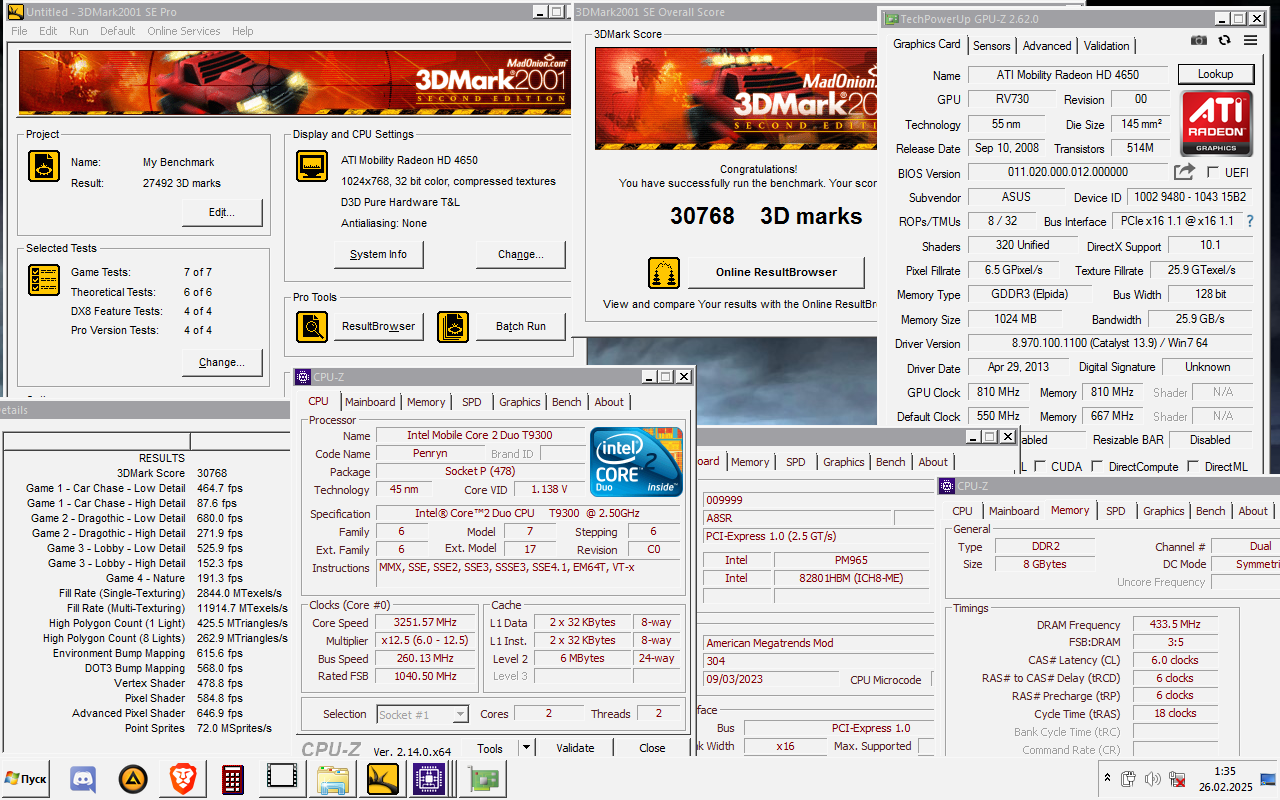Click the Name field showing Intel Mobile Core 2 Duo T9300

point(479,435)
